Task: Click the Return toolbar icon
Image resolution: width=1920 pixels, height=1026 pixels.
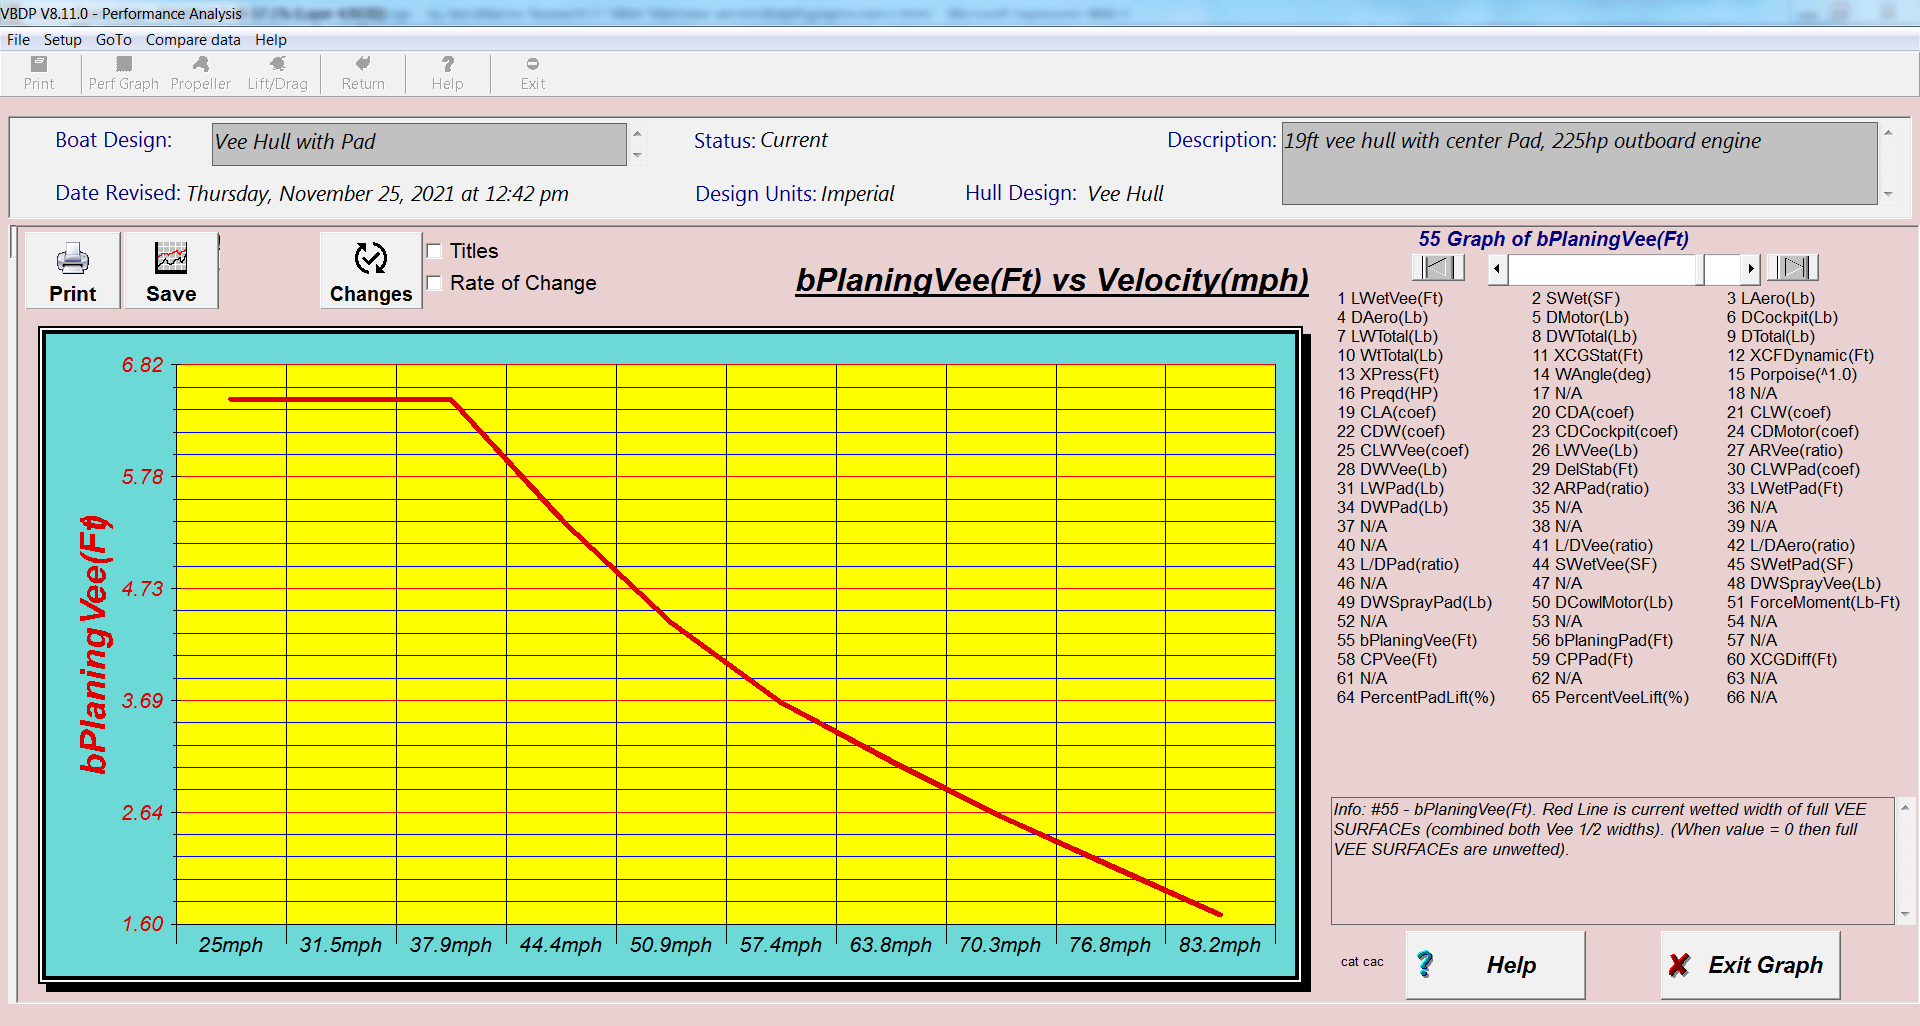Action: (x=362, y=74)
